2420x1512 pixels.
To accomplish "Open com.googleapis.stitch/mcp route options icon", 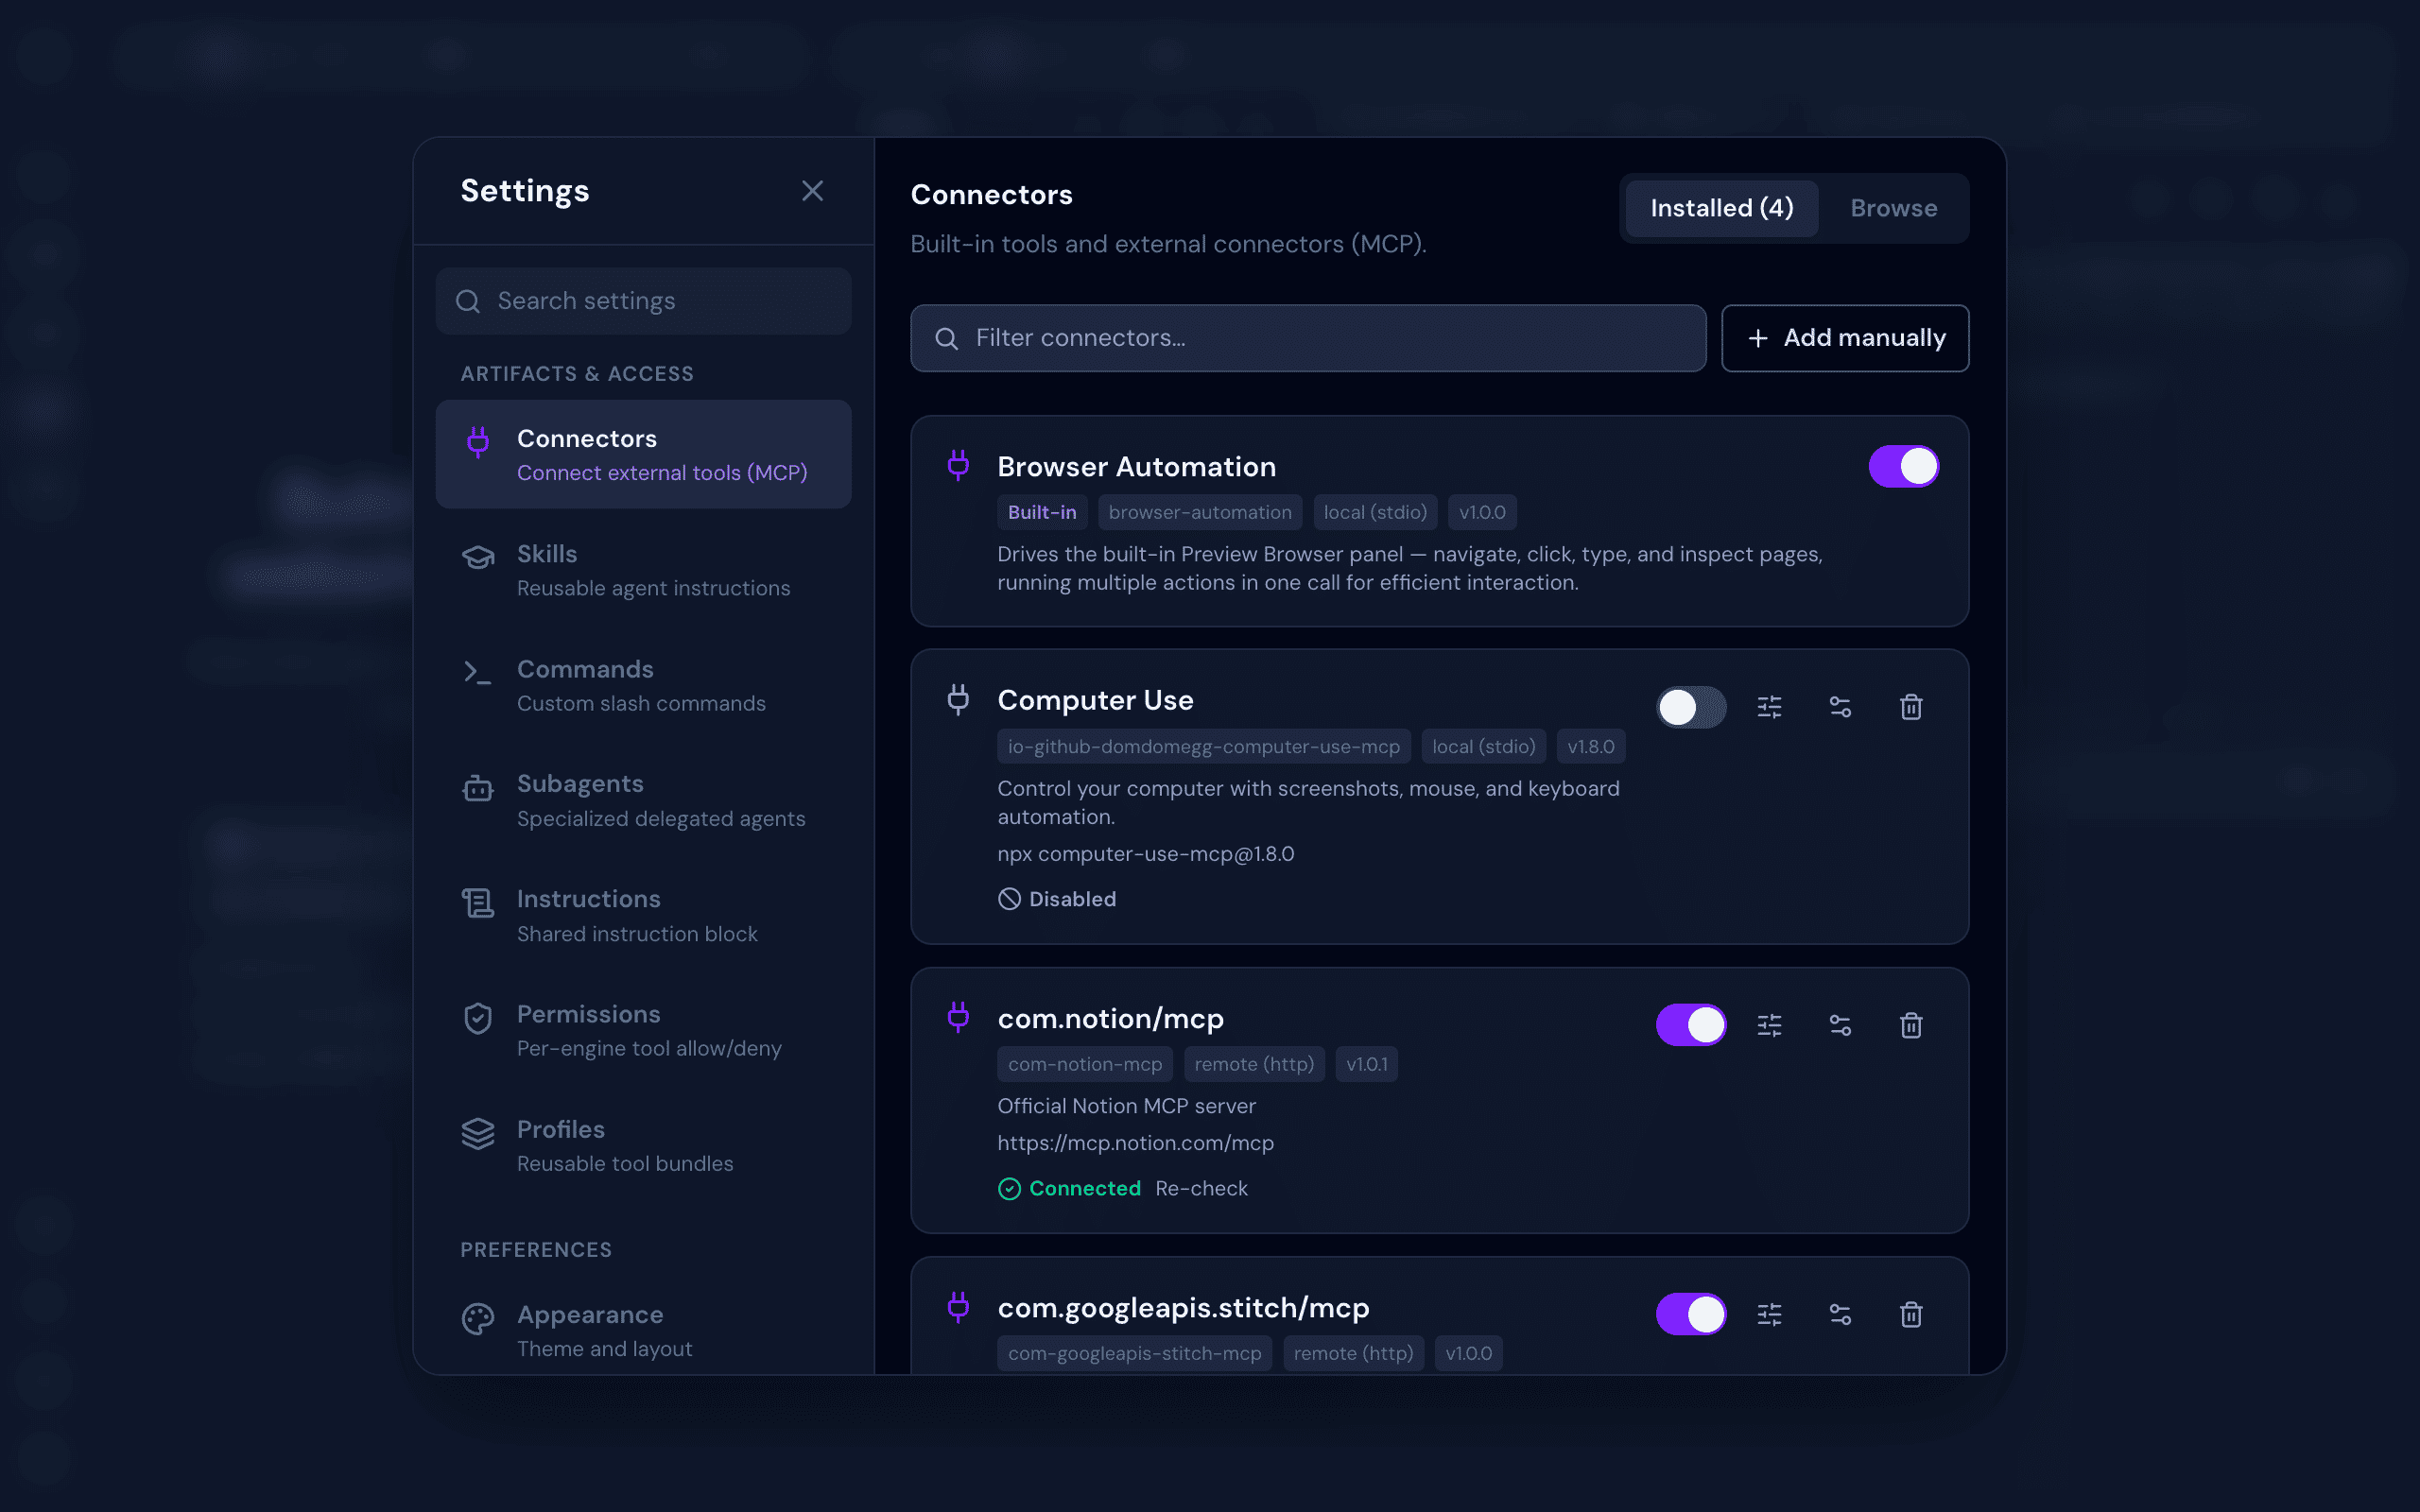I will 1840,1314.
